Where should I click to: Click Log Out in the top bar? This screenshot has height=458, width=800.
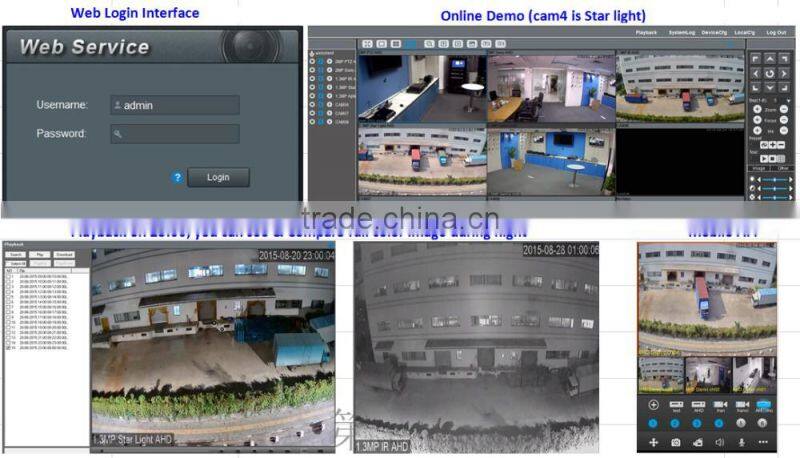[775, 33]
